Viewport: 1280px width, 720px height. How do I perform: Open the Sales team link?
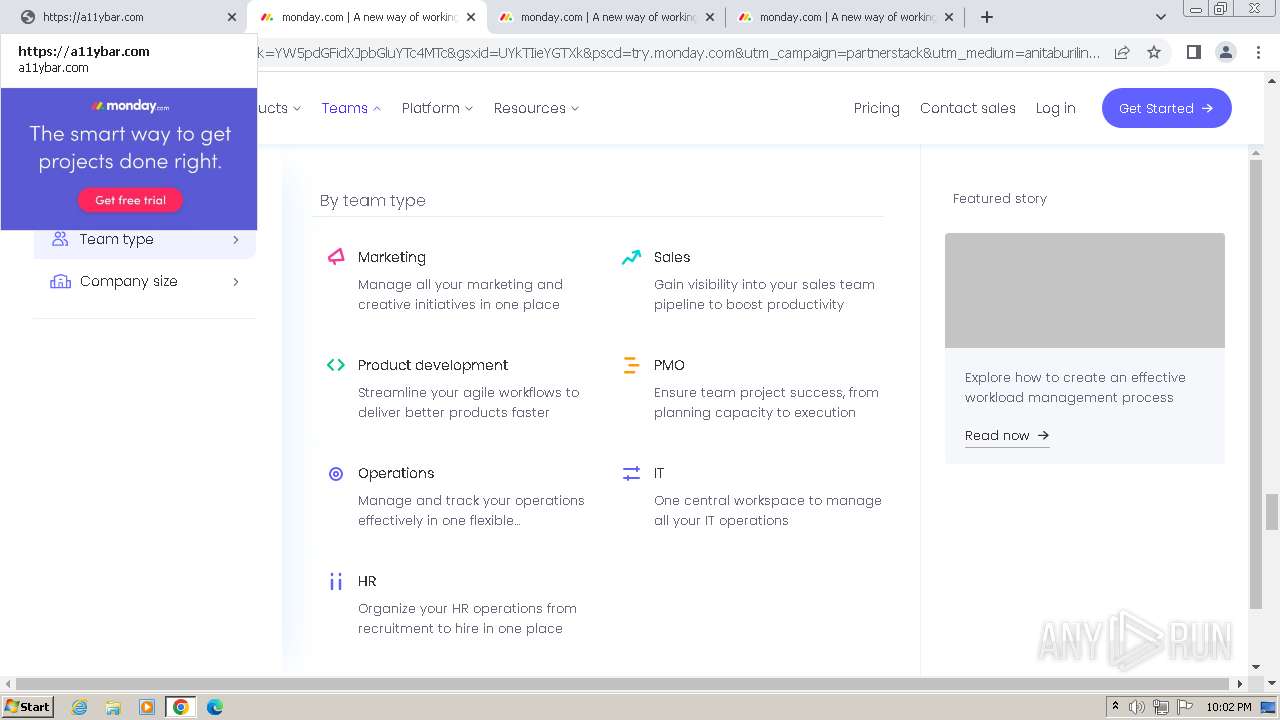coord(672,257)
